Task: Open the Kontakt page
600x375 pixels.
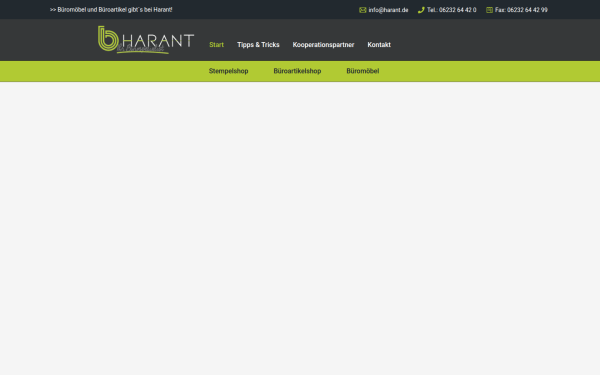Action: click(x=379, y=45)
